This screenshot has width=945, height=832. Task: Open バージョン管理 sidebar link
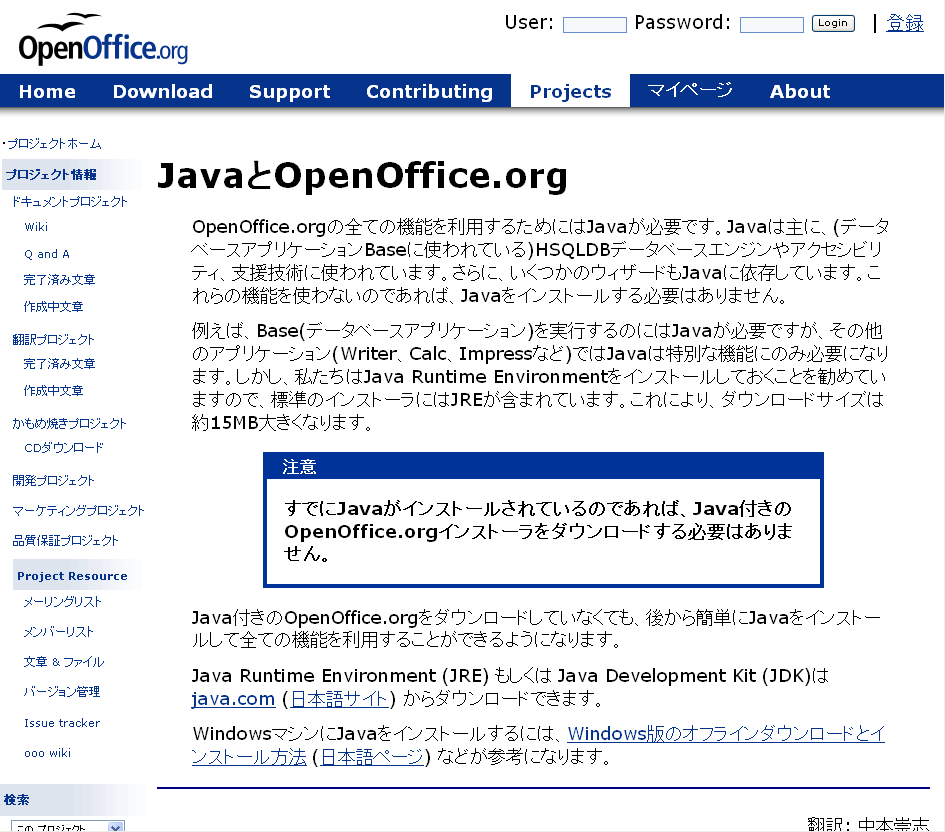61,692
